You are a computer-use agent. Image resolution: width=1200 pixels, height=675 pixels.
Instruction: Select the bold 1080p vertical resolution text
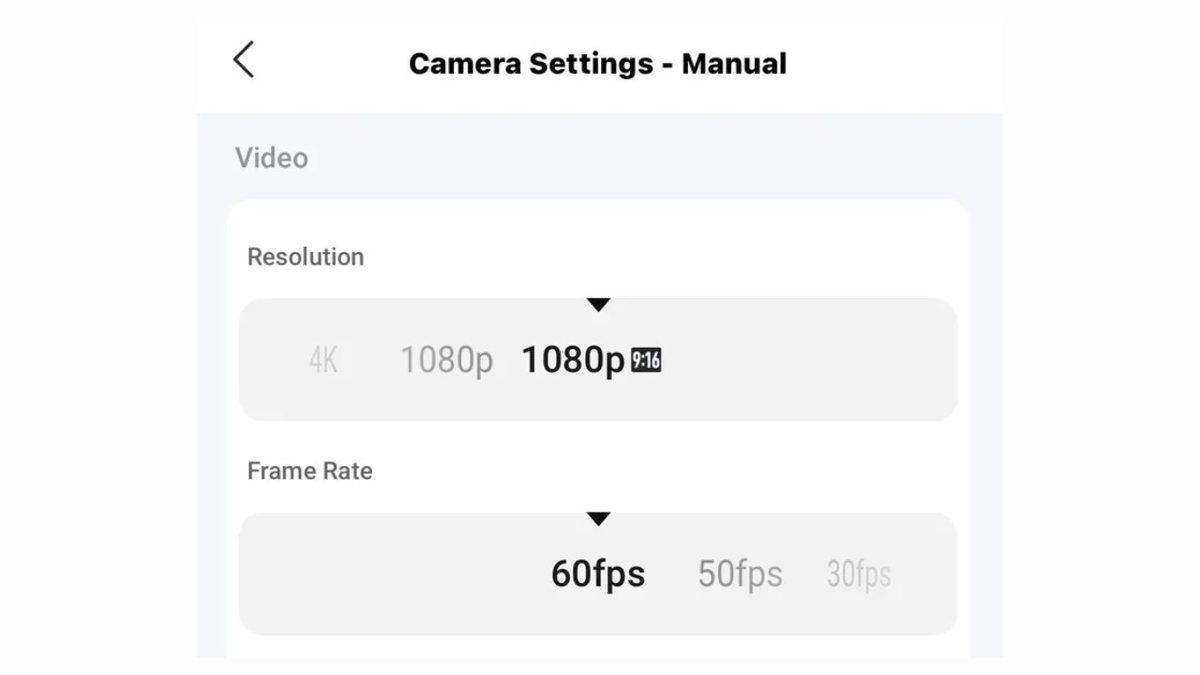point(573,360)
